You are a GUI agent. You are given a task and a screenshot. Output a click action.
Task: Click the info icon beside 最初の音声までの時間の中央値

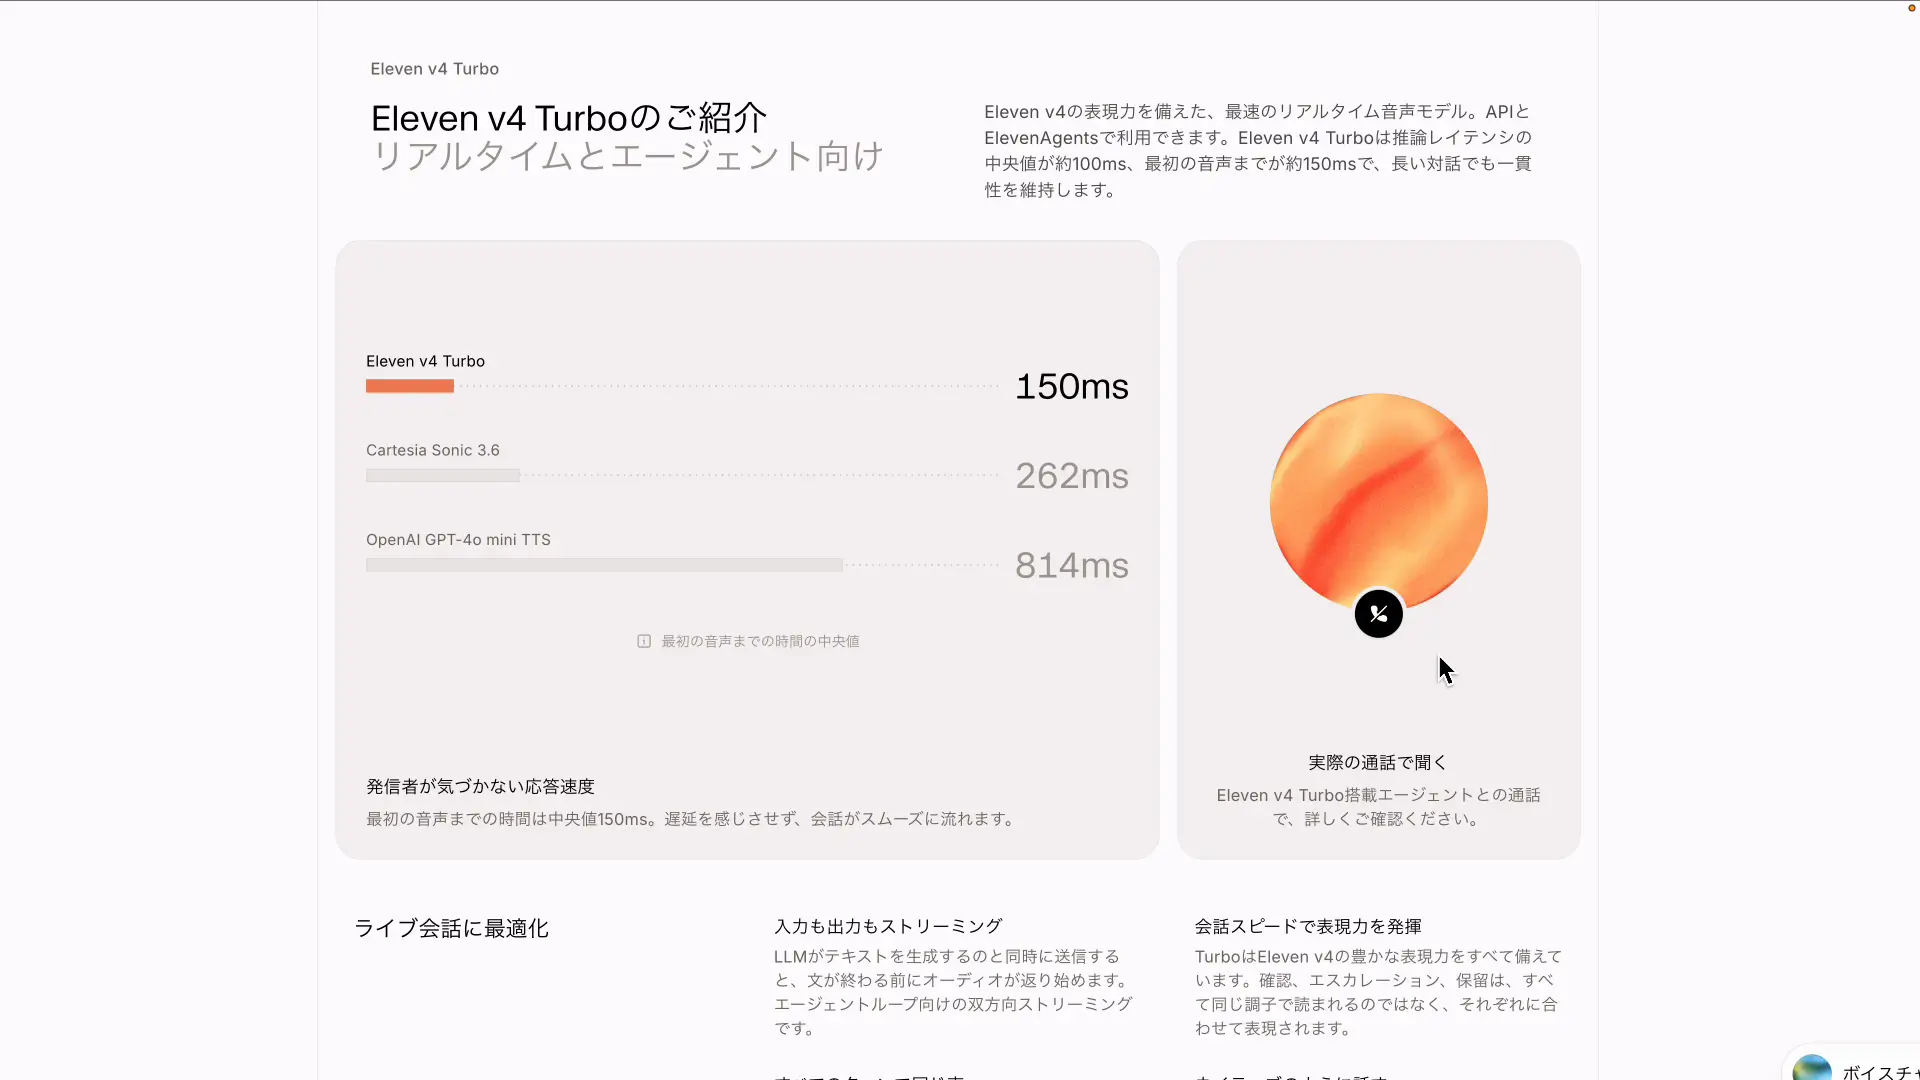[x=644, y=641]
